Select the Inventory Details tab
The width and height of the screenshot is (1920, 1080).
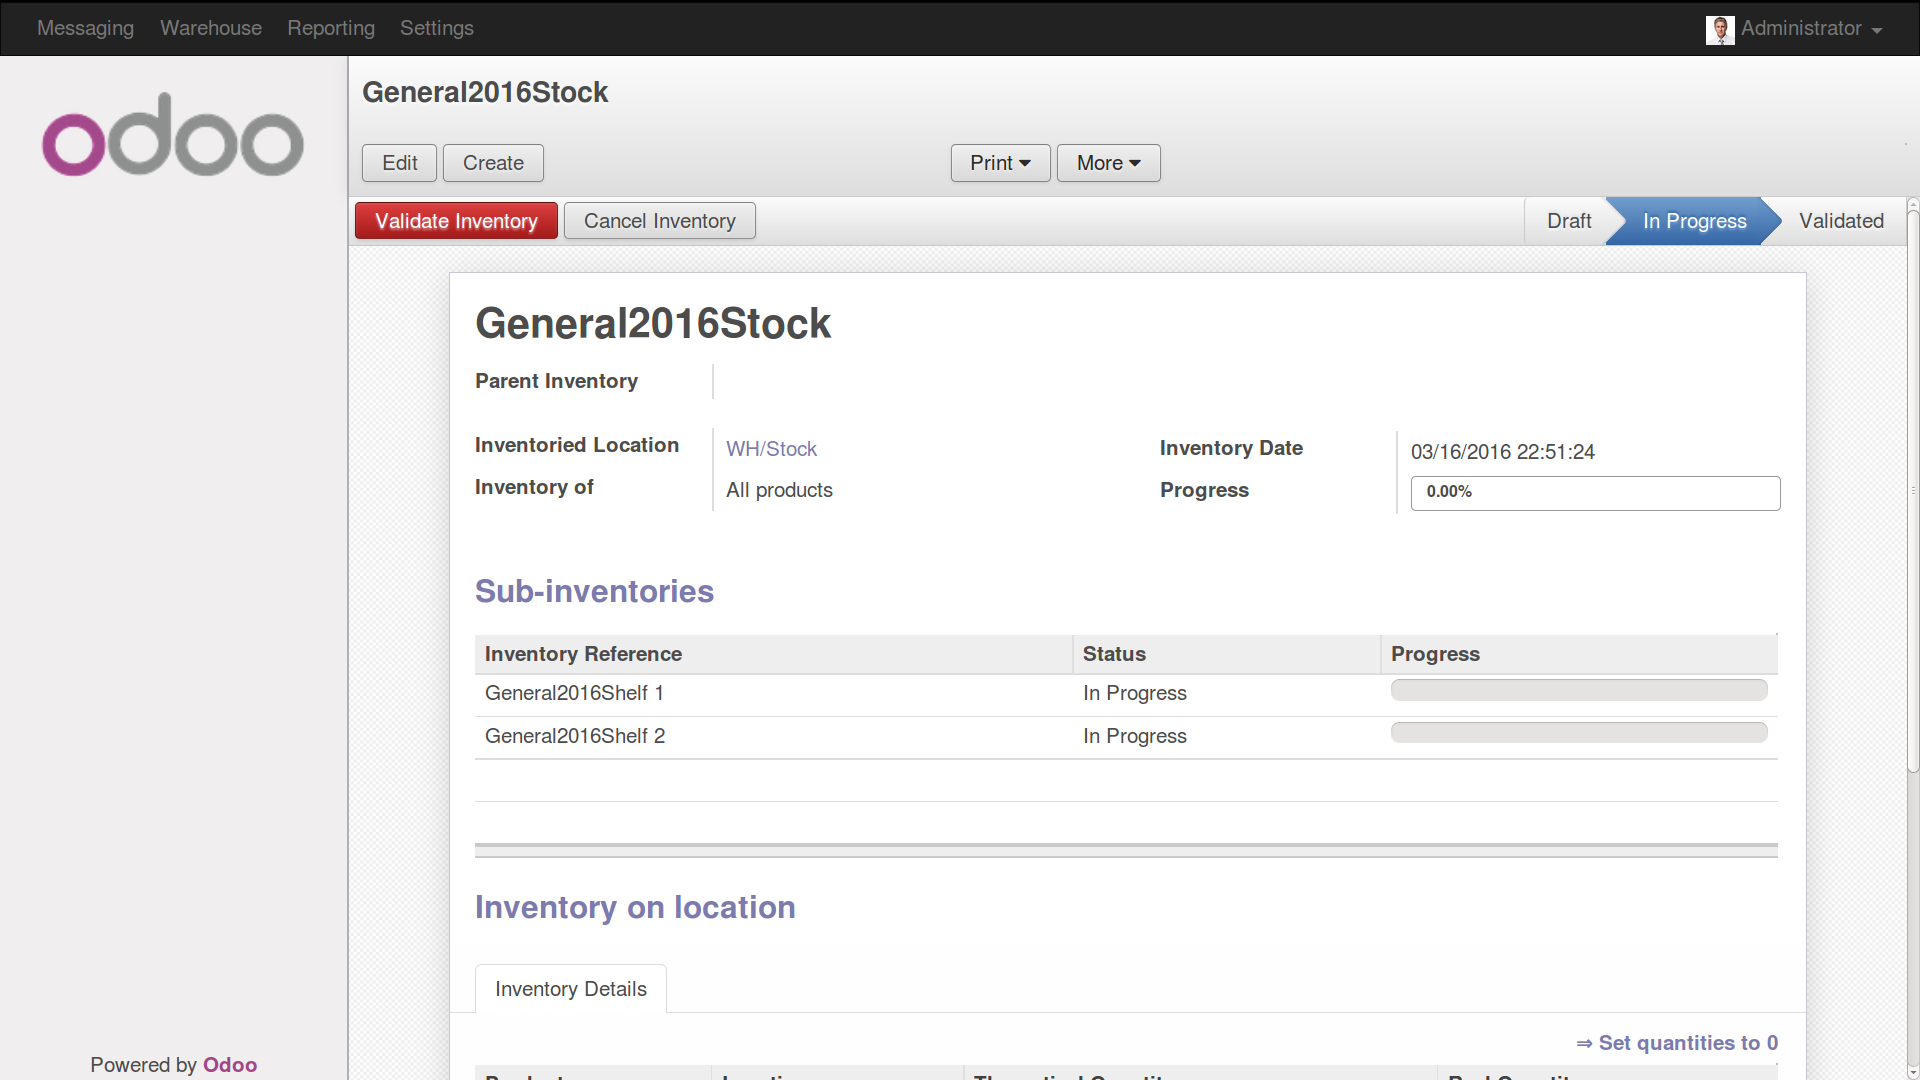pos(570,989)
